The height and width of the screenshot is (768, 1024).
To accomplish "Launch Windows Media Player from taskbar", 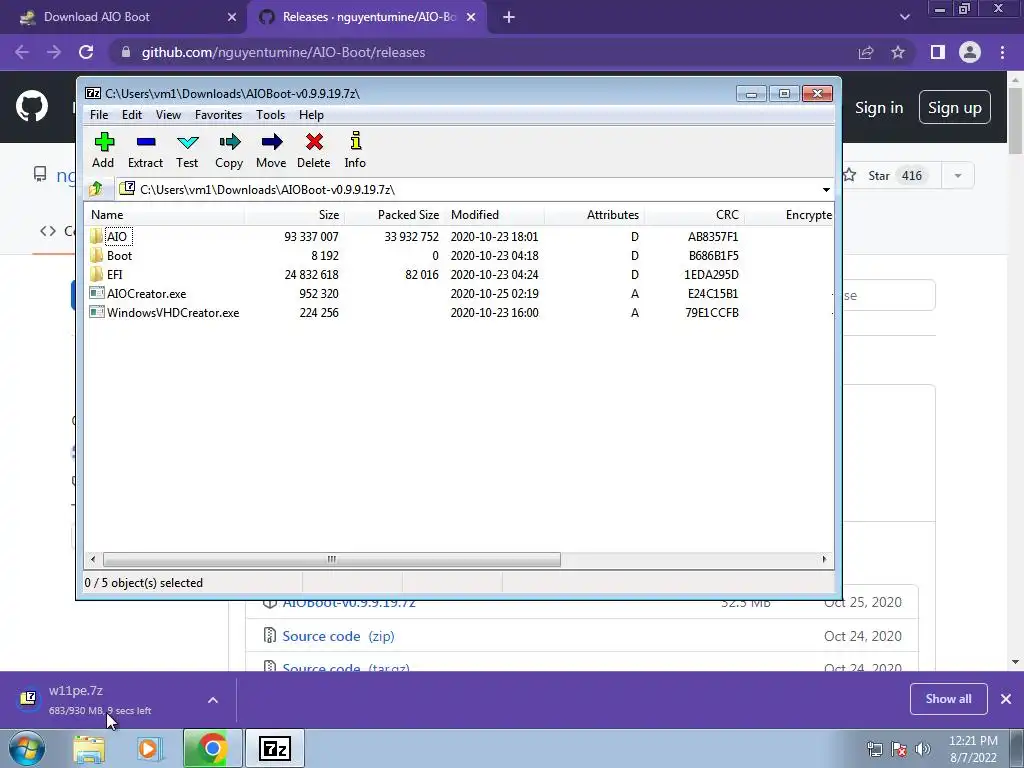I will click(x=149, y=749).
